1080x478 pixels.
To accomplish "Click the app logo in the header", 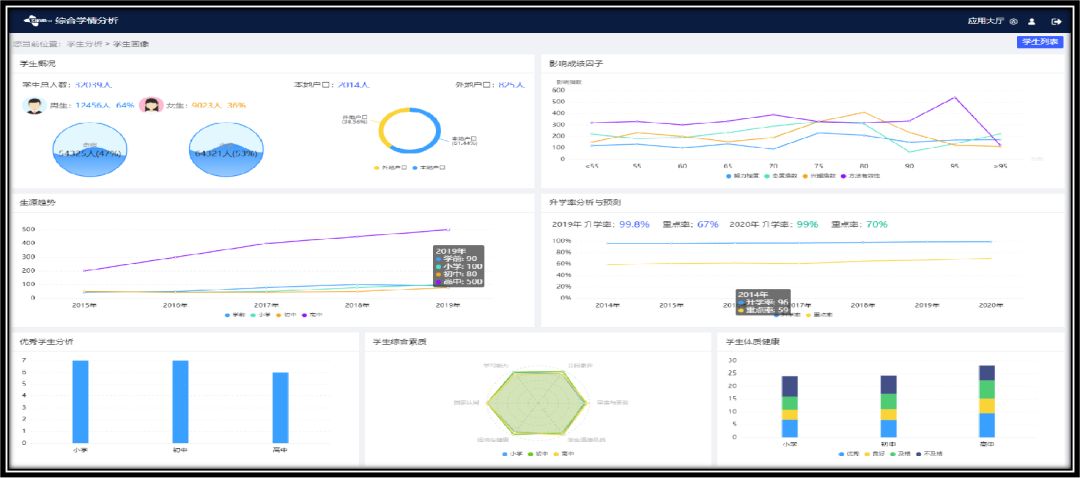I will pyautogui.click(x=37, y=20).
